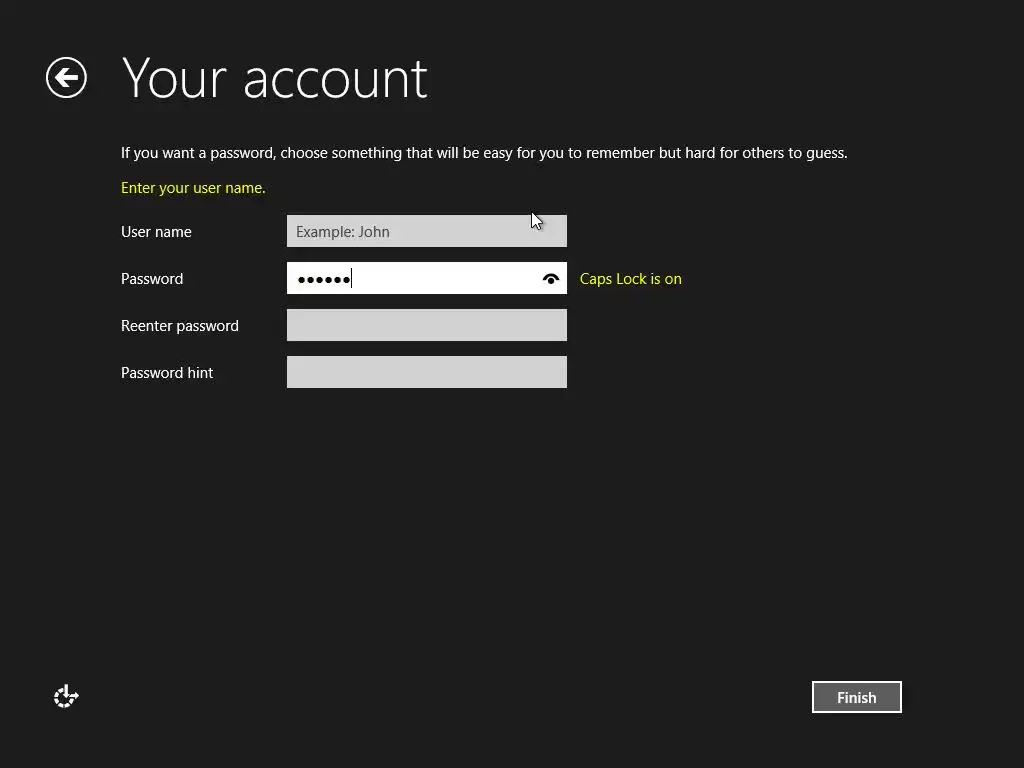This screenshot has width=1024, height=768.
Task: Open the Ease of Access icon
Action: [66, 696]
